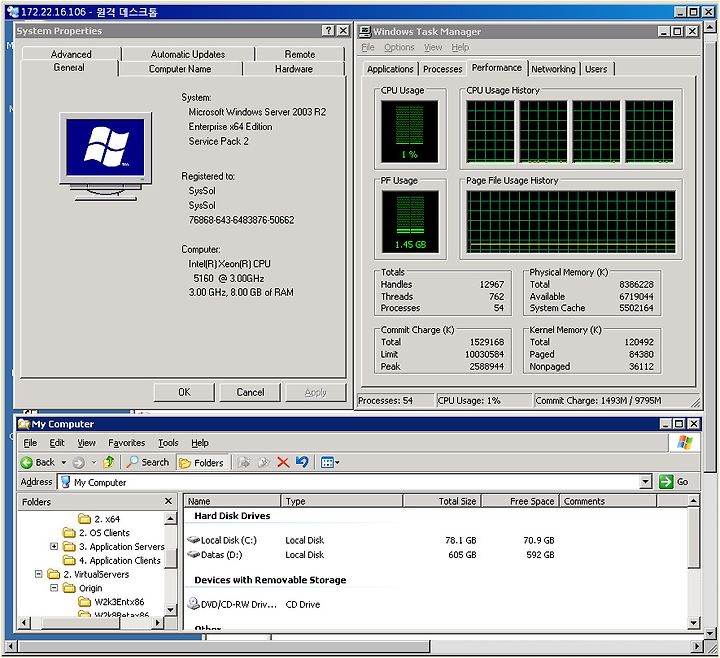The width and height of the screenshot is (720, 658).
Task: Open Task Manager Networking tab
Action: click(x=553, y=69)
